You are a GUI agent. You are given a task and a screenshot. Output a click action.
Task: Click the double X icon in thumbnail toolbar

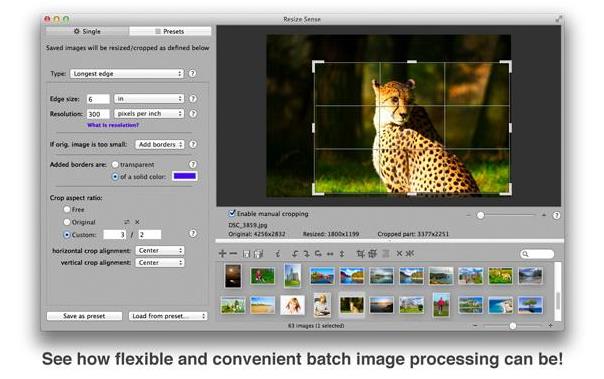pyautogui.click(x=410, y=253)
